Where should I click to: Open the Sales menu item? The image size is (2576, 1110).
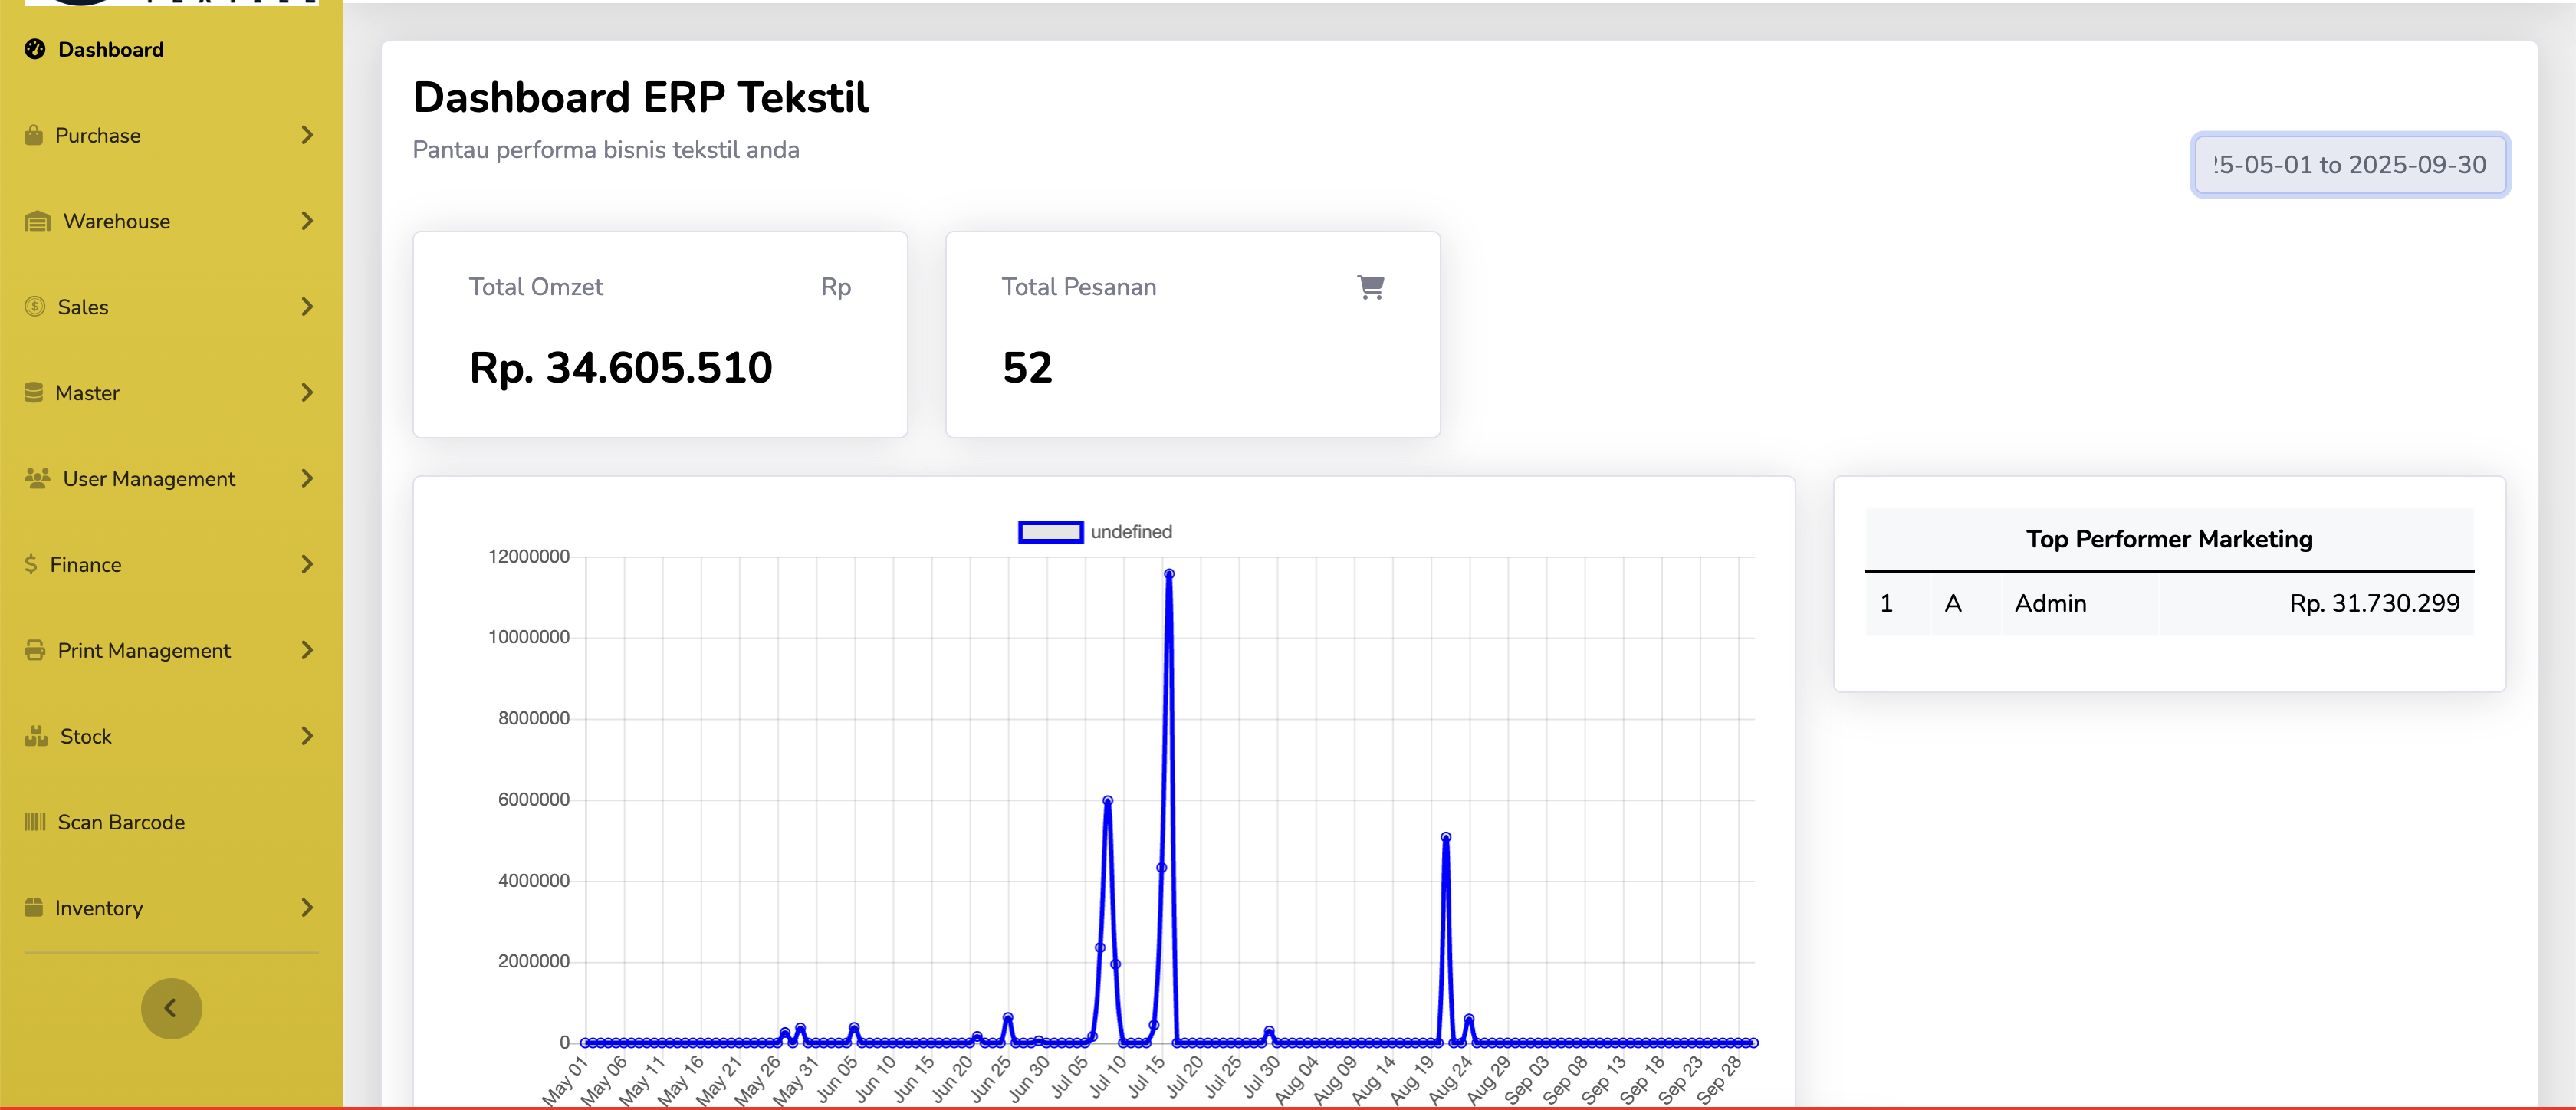click(x=83, y=307)
